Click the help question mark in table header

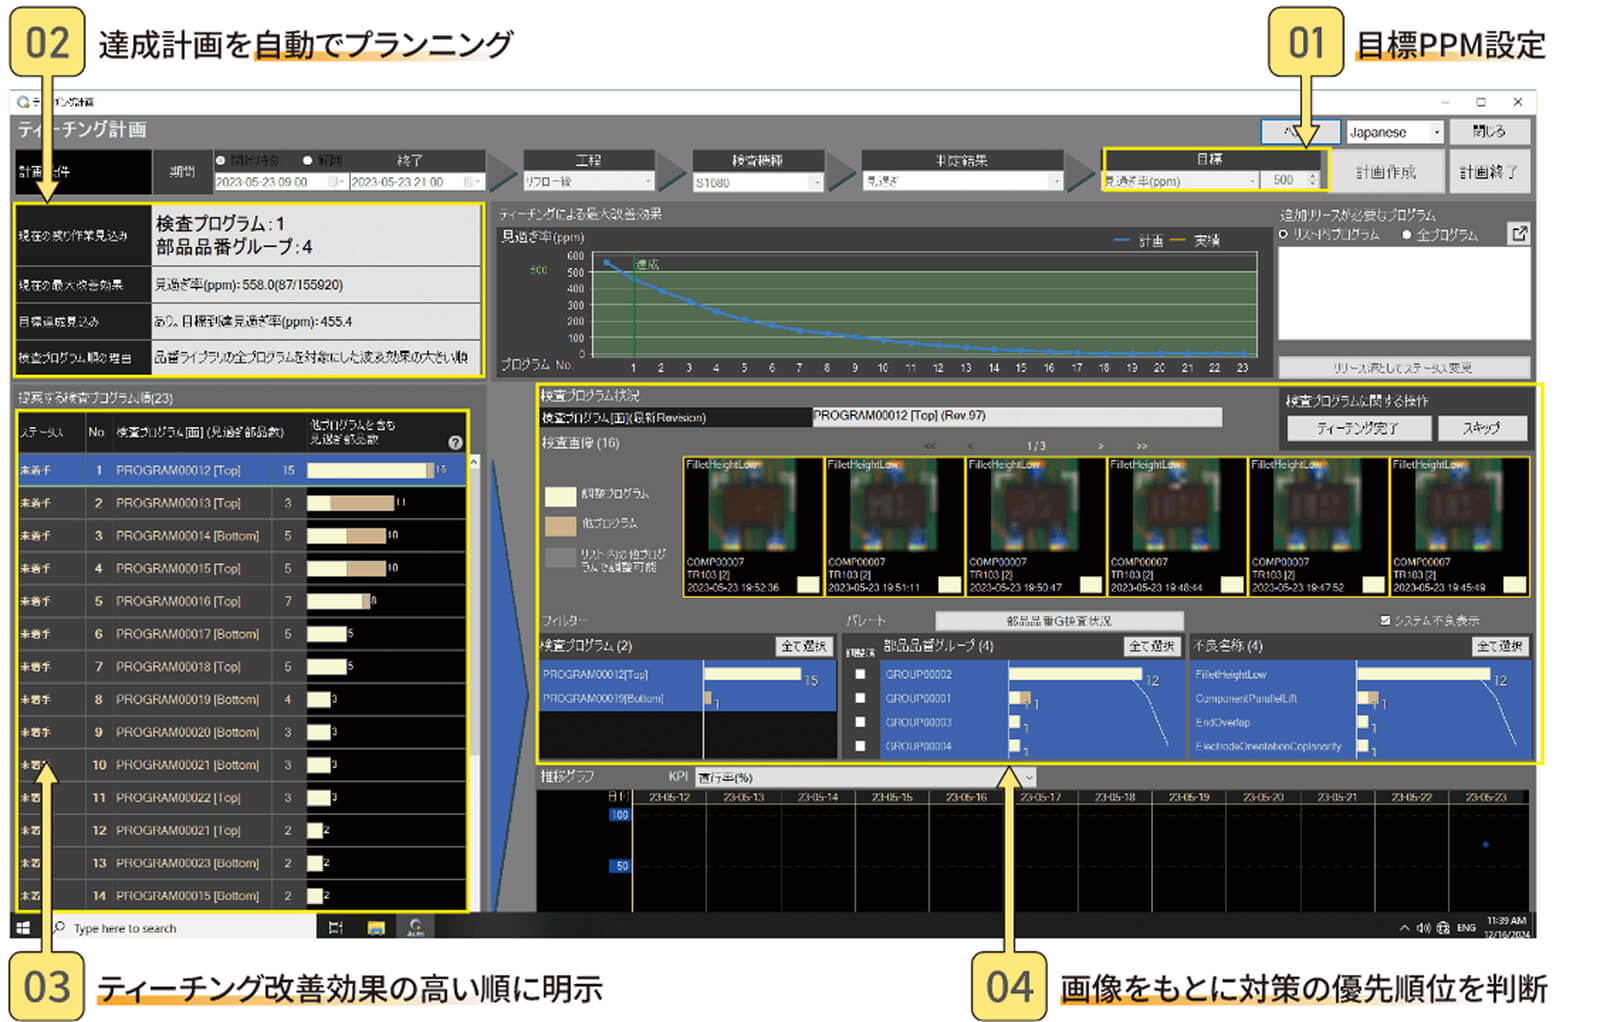(455, 442)
